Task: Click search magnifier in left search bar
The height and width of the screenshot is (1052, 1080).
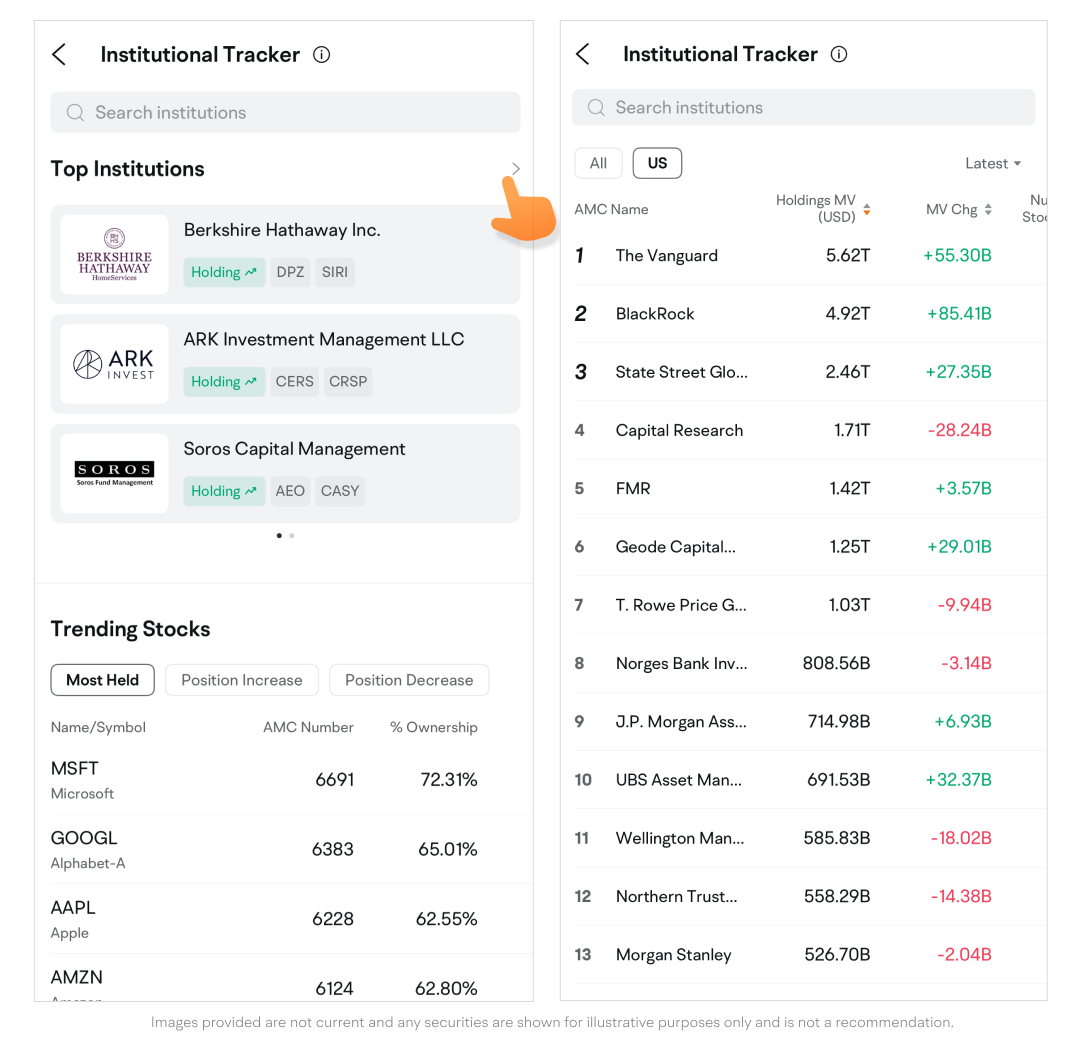Action: [x=75, y=112]
